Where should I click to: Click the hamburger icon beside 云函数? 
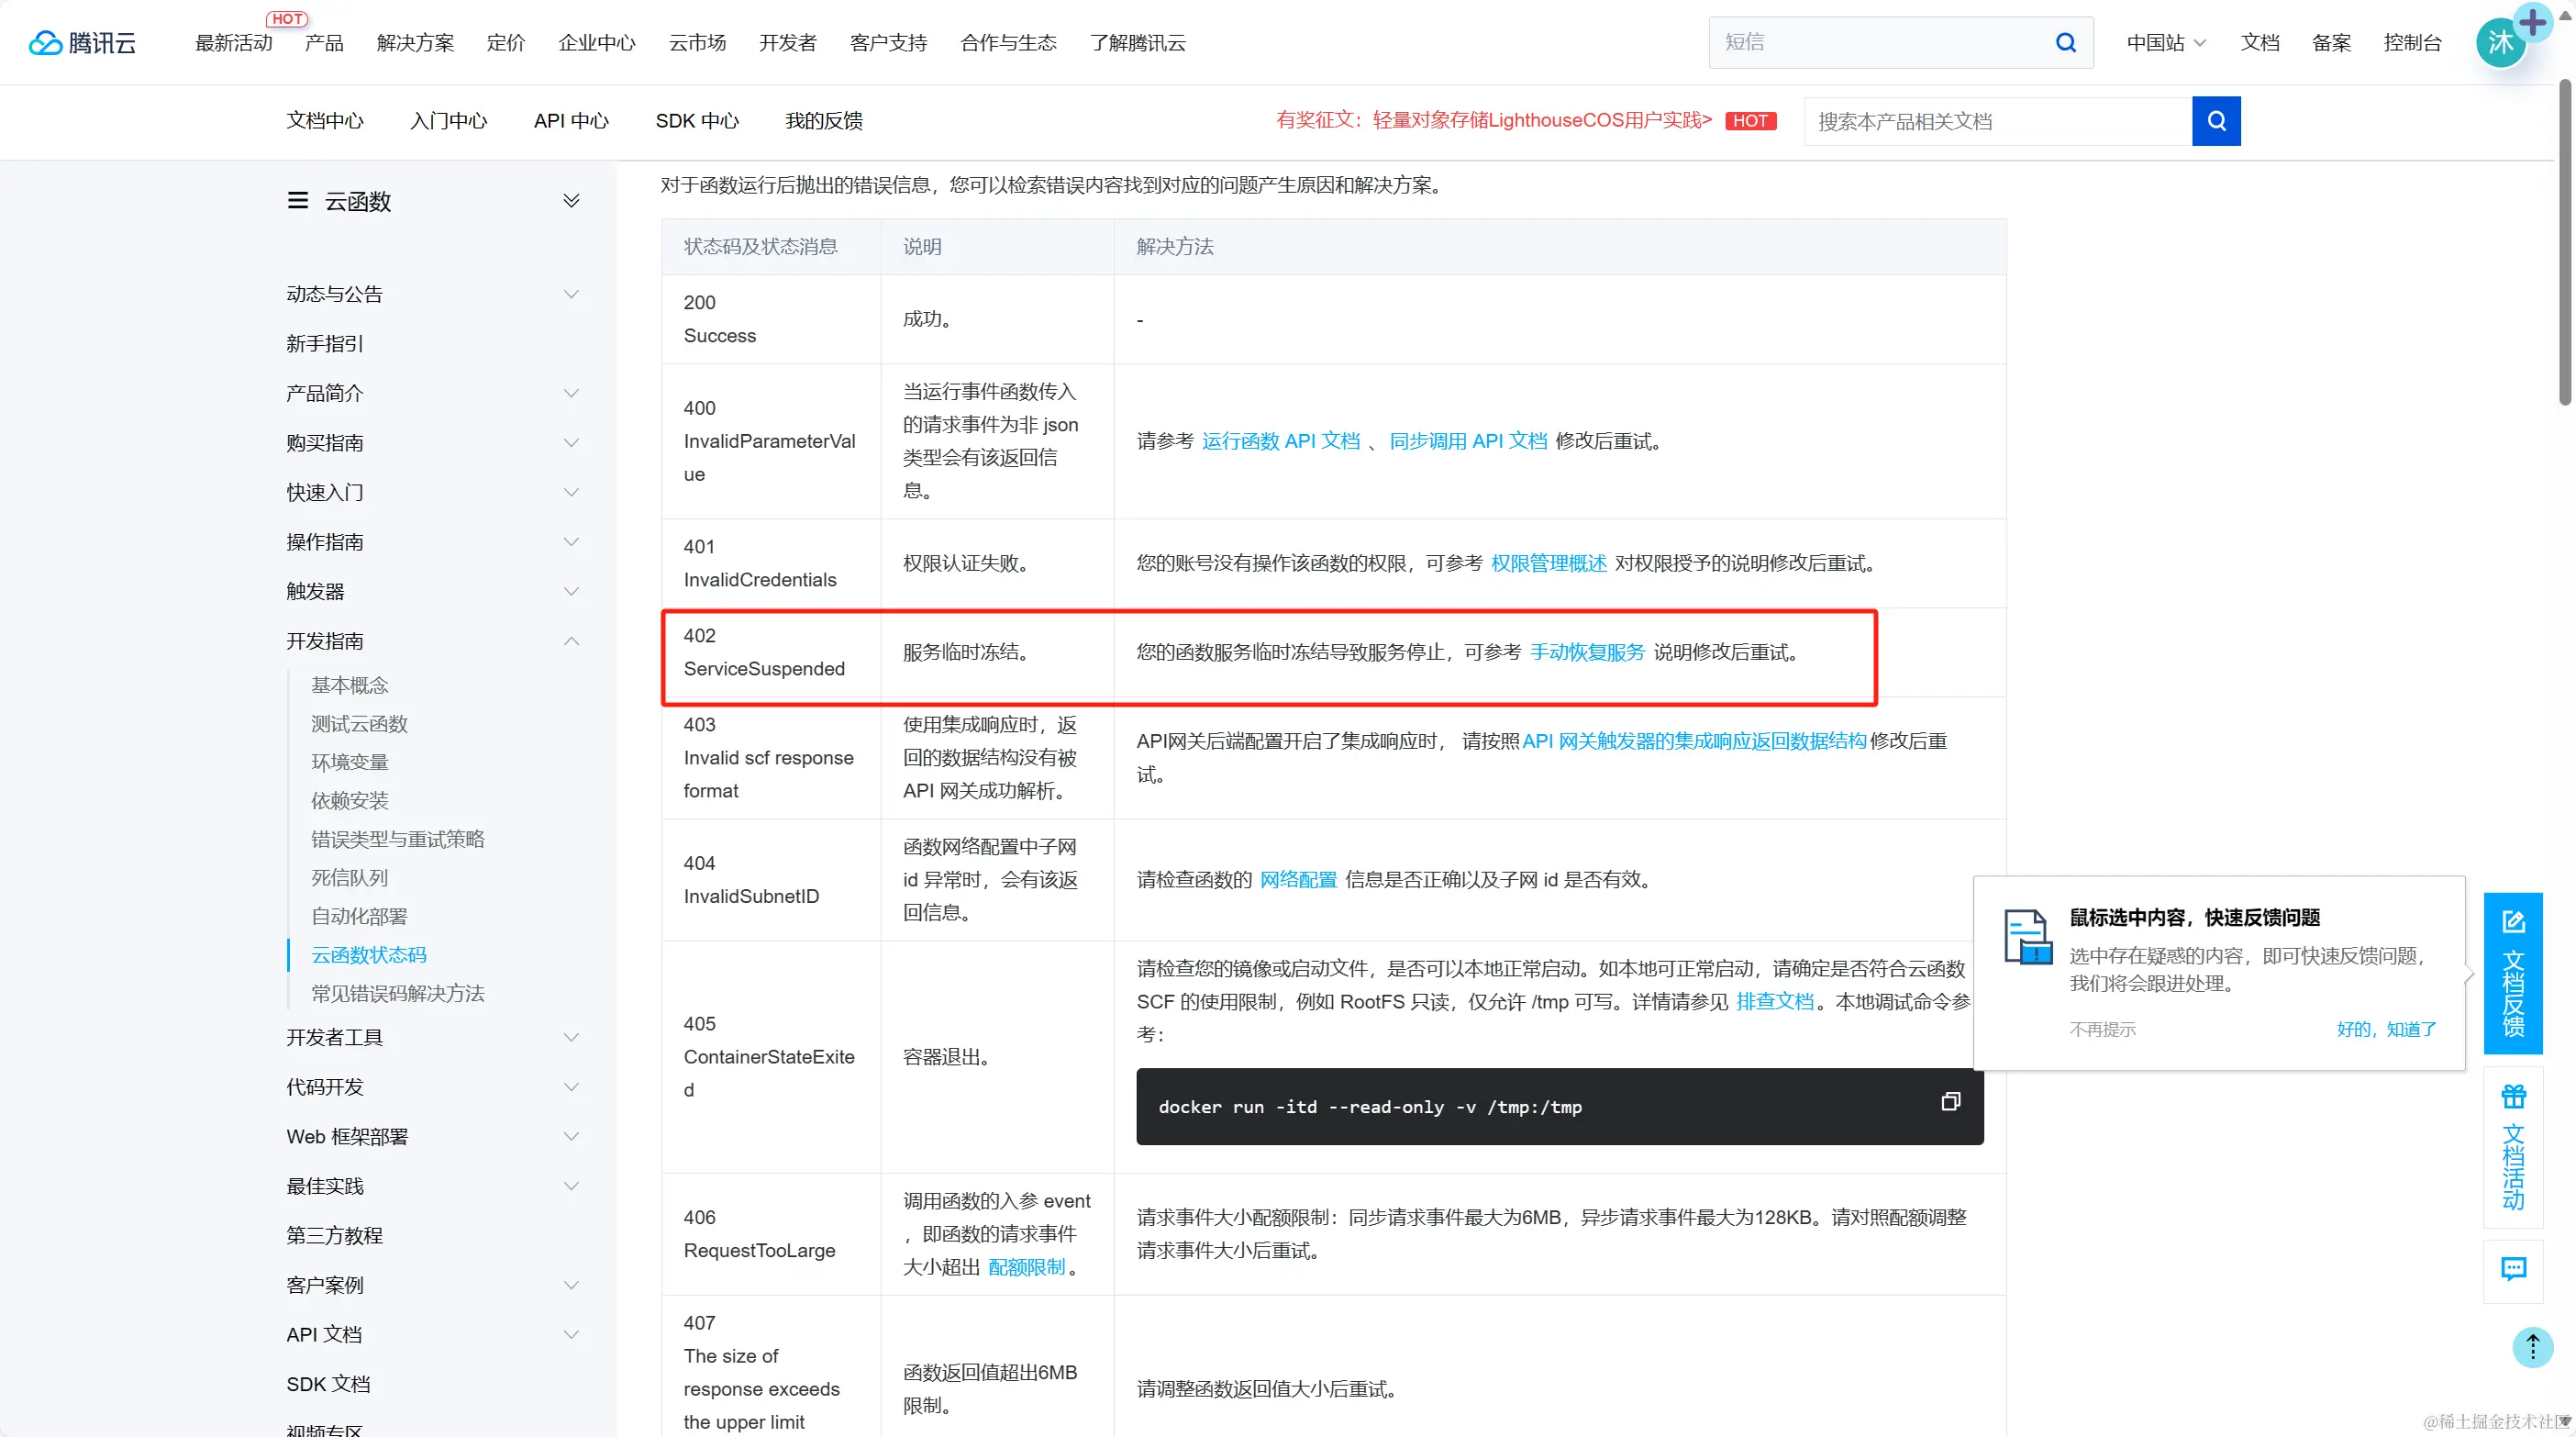(297, 200)
